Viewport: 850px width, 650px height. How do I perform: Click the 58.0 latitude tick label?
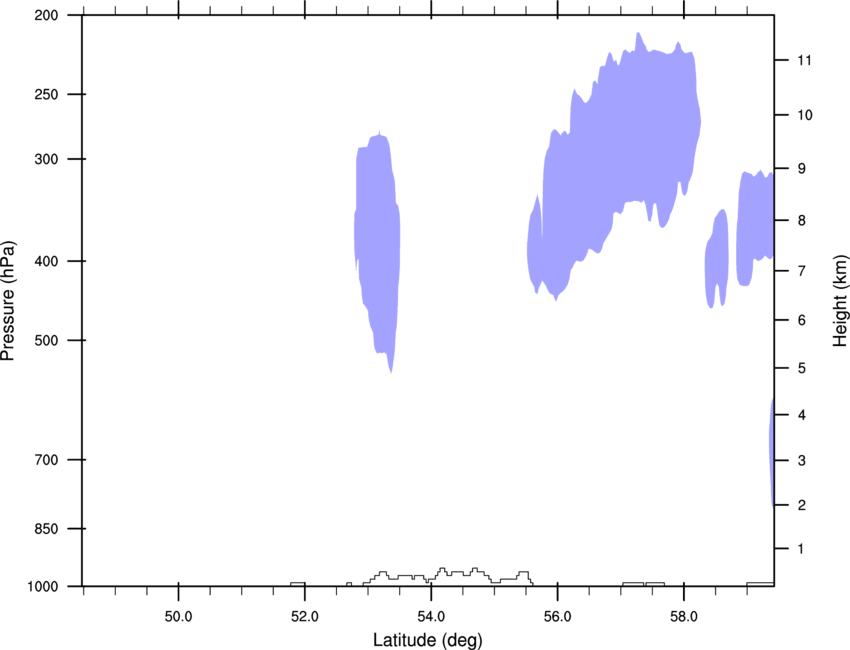684,617
